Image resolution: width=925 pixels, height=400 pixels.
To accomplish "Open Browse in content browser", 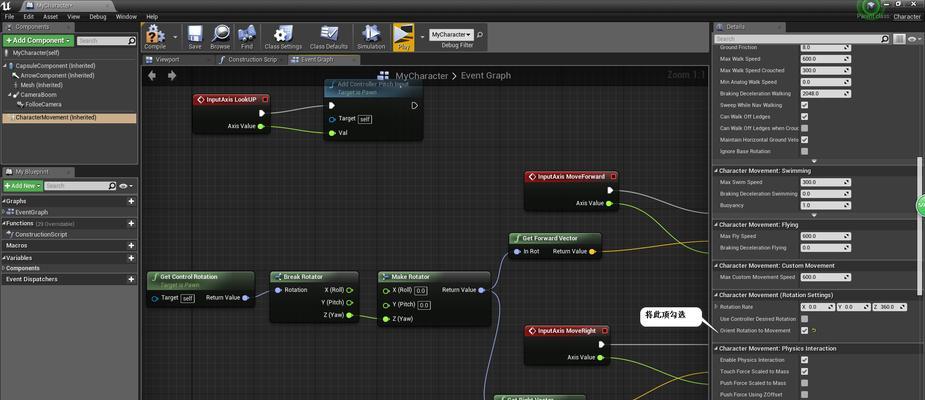I will point(220,37).
